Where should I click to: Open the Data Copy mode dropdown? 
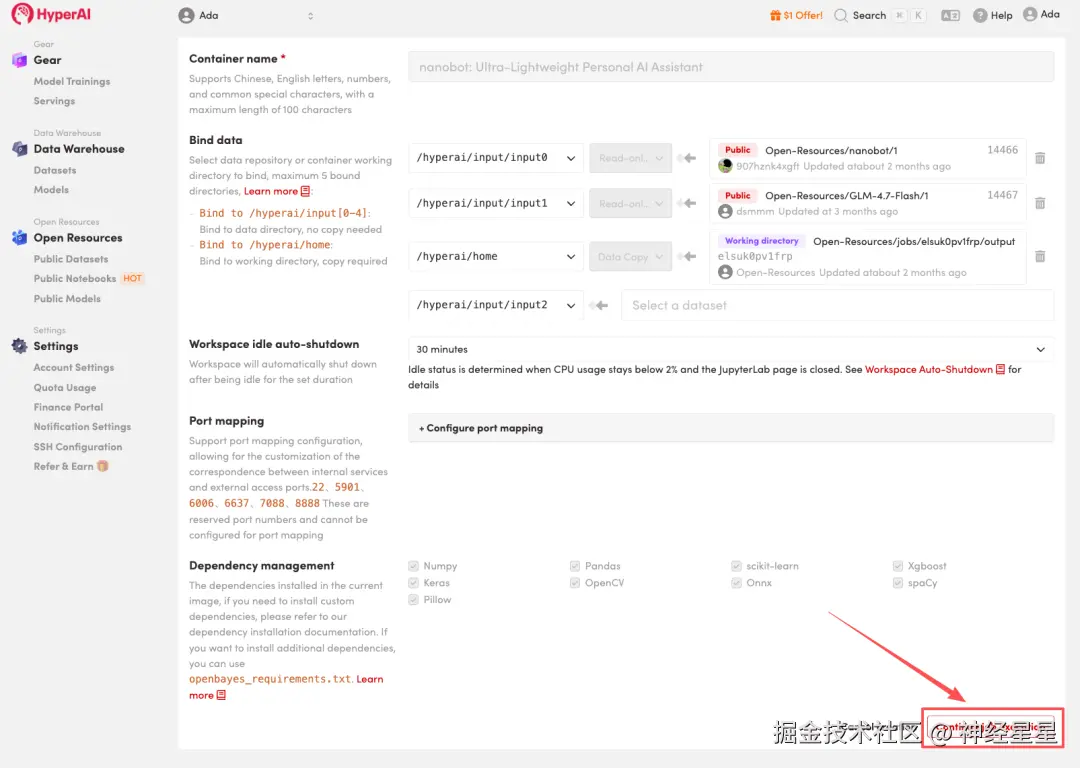pyautogui.click(x=630, y=256)
